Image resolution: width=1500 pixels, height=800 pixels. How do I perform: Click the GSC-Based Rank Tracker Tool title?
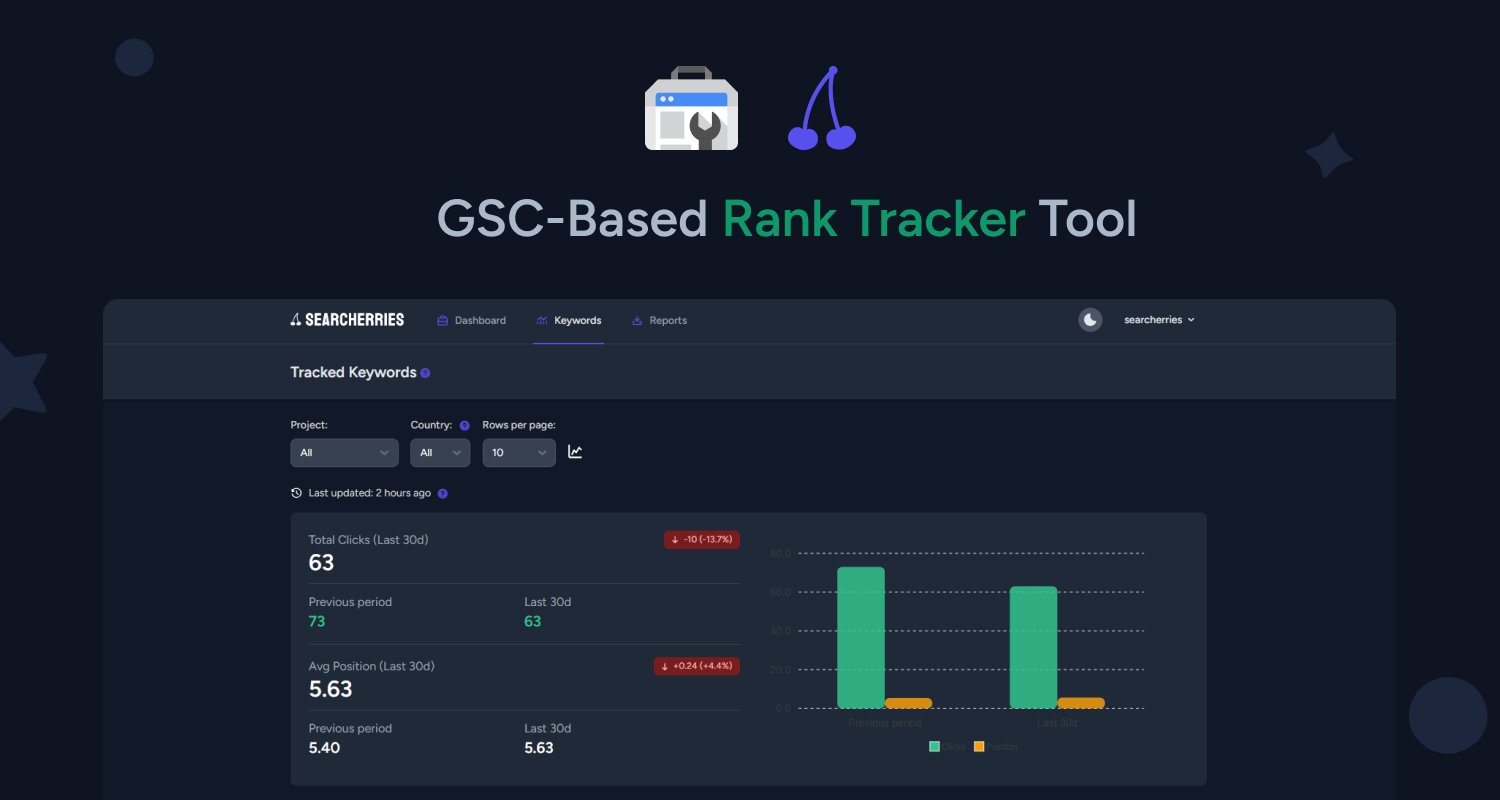[787, 219]
